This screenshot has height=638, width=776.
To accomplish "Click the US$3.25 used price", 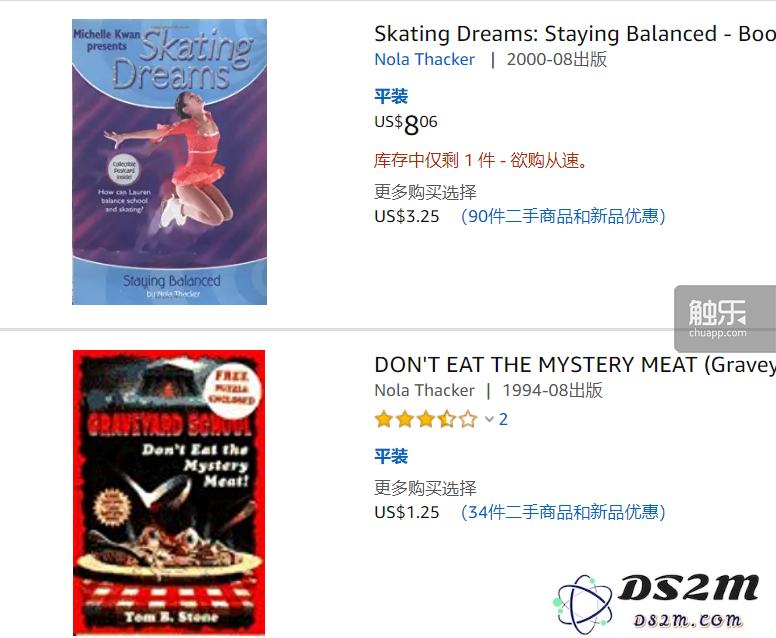I will pos(407,216).
